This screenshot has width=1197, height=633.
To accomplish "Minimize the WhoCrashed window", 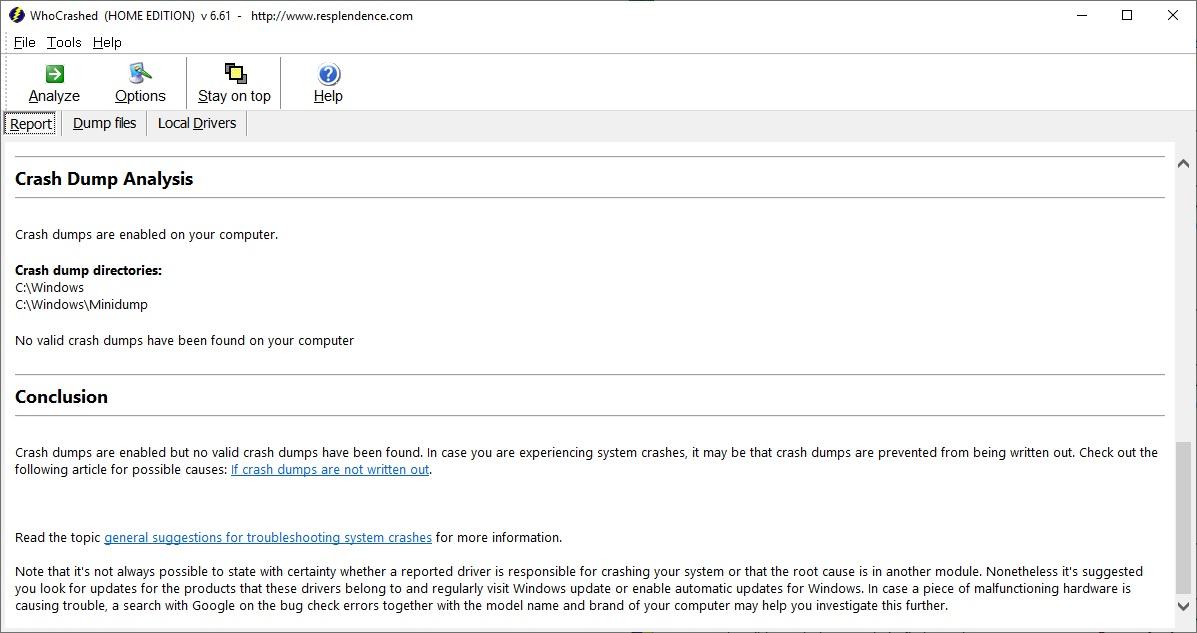I will click(x=1081, y=16).
